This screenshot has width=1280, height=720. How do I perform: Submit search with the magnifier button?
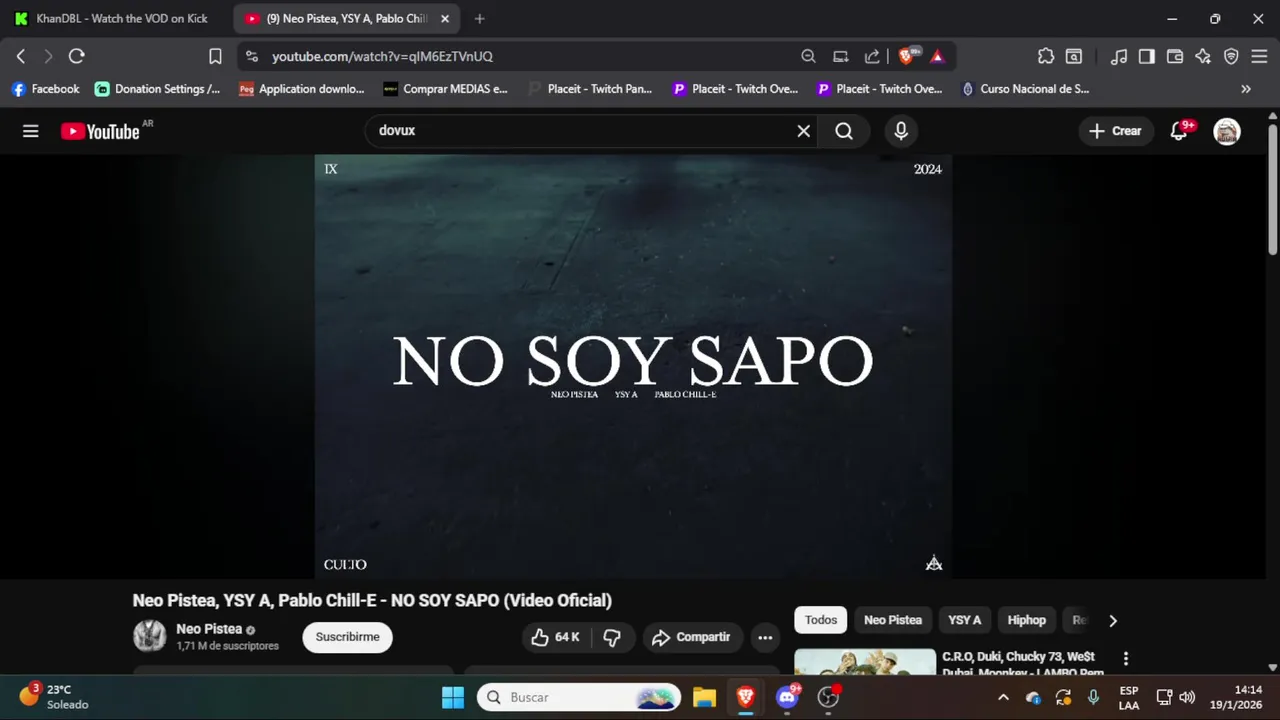844,131
